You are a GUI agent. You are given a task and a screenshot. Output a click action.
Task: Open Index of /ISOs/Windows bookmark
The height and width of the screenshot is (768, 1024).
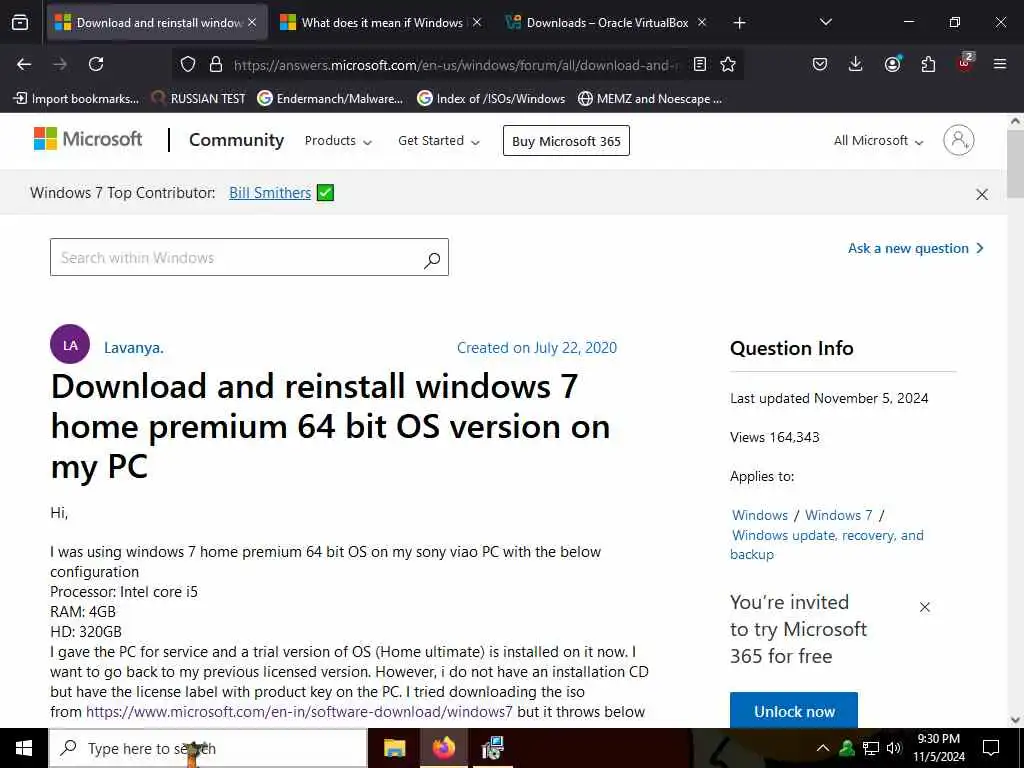click(x=491, y=99)
